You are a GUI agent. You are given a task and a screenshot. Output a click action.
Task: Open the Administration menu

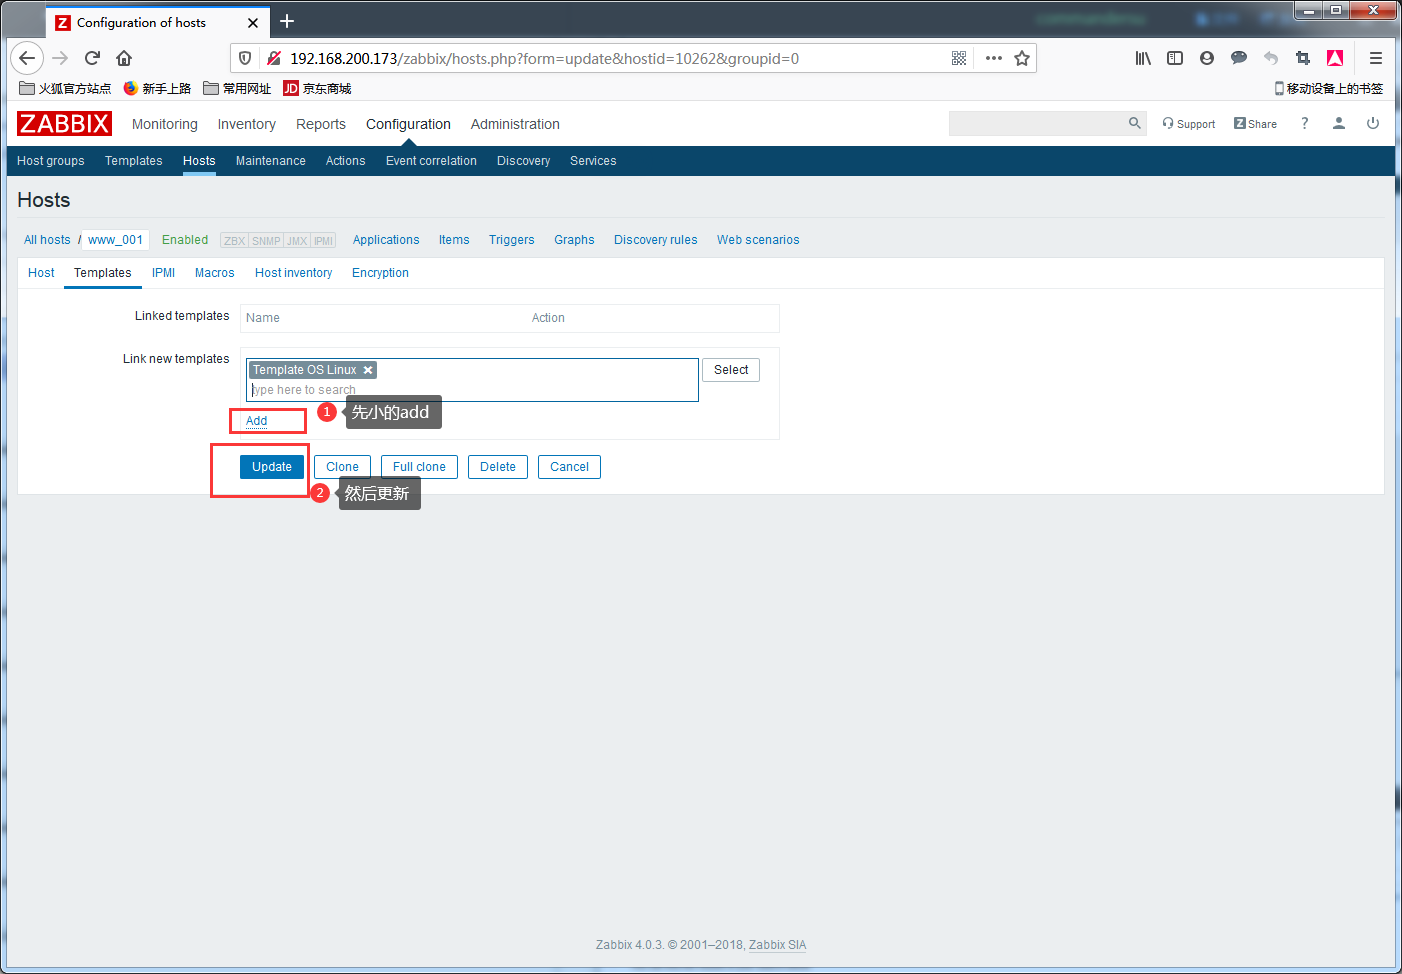click(x=515, y=124)
